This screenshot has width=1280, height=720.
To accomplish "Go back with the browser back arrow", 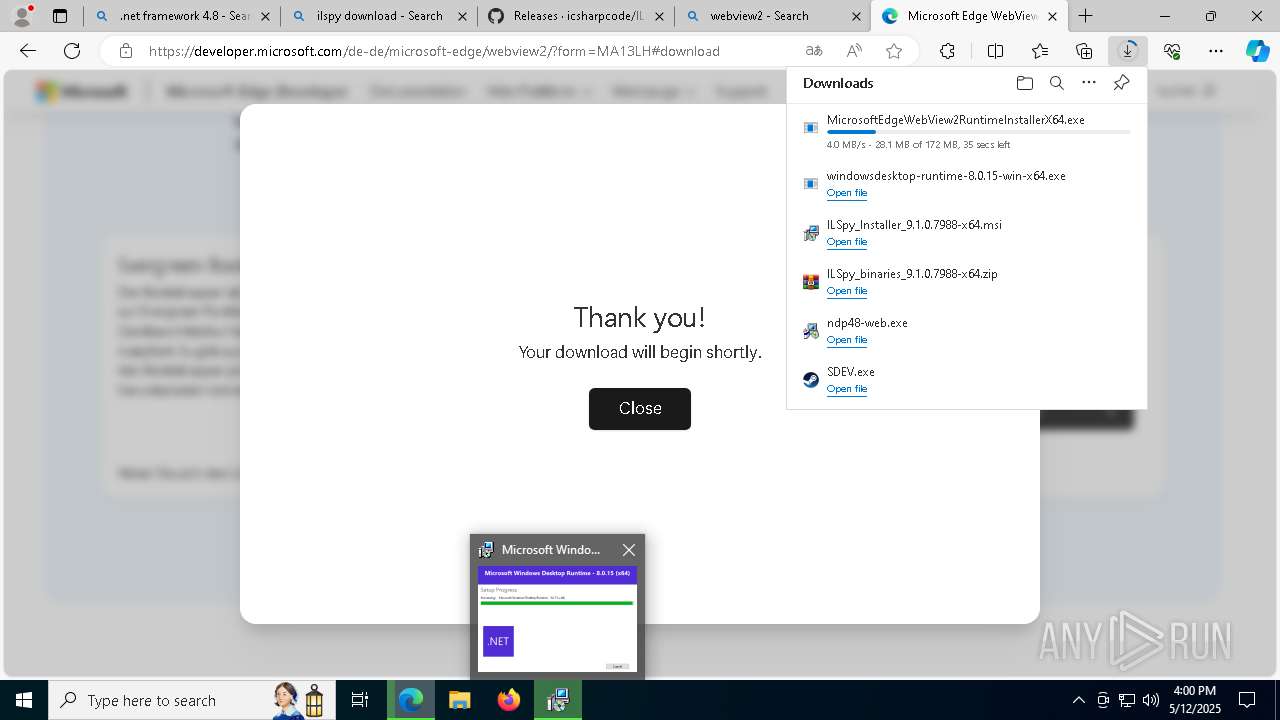I will (x=28, y=51).
